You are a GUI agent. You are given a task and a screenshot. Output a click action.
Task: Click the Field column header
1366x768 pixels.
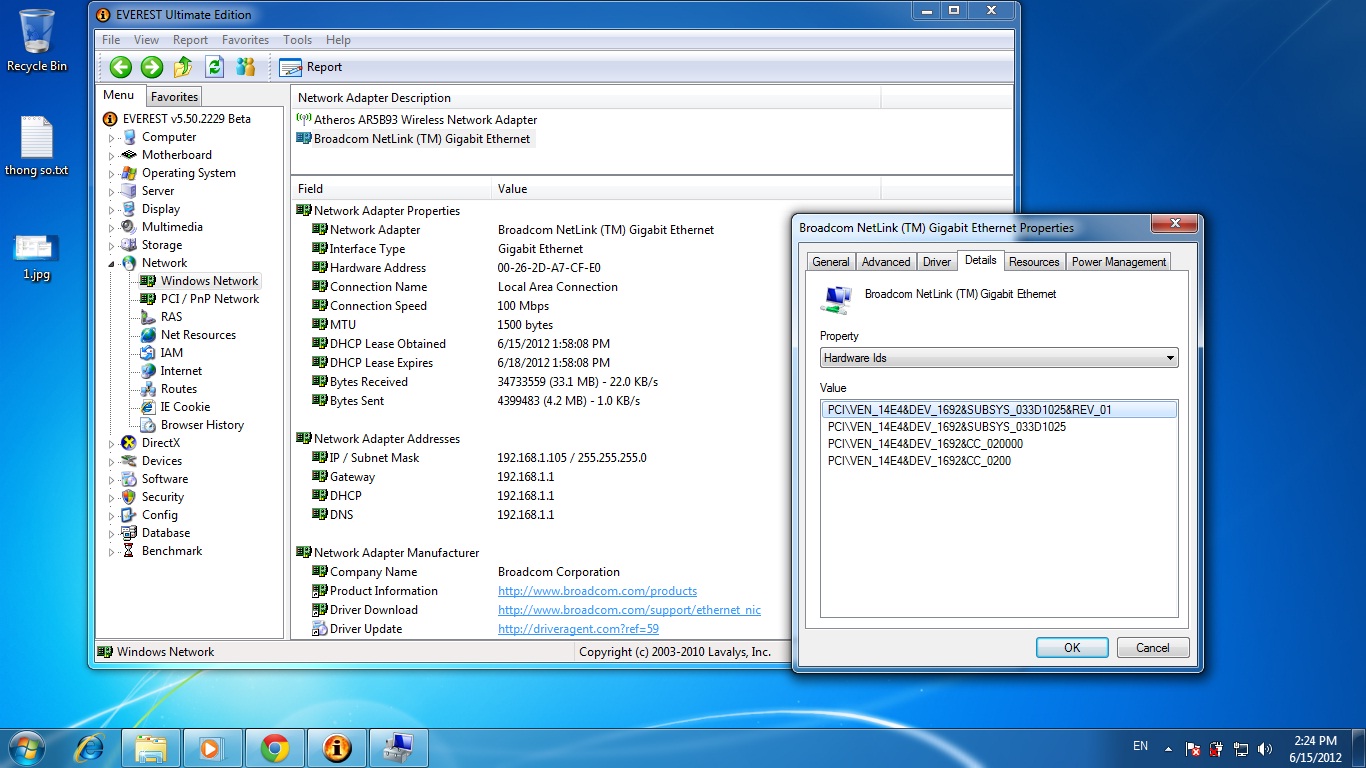[392, 189]
